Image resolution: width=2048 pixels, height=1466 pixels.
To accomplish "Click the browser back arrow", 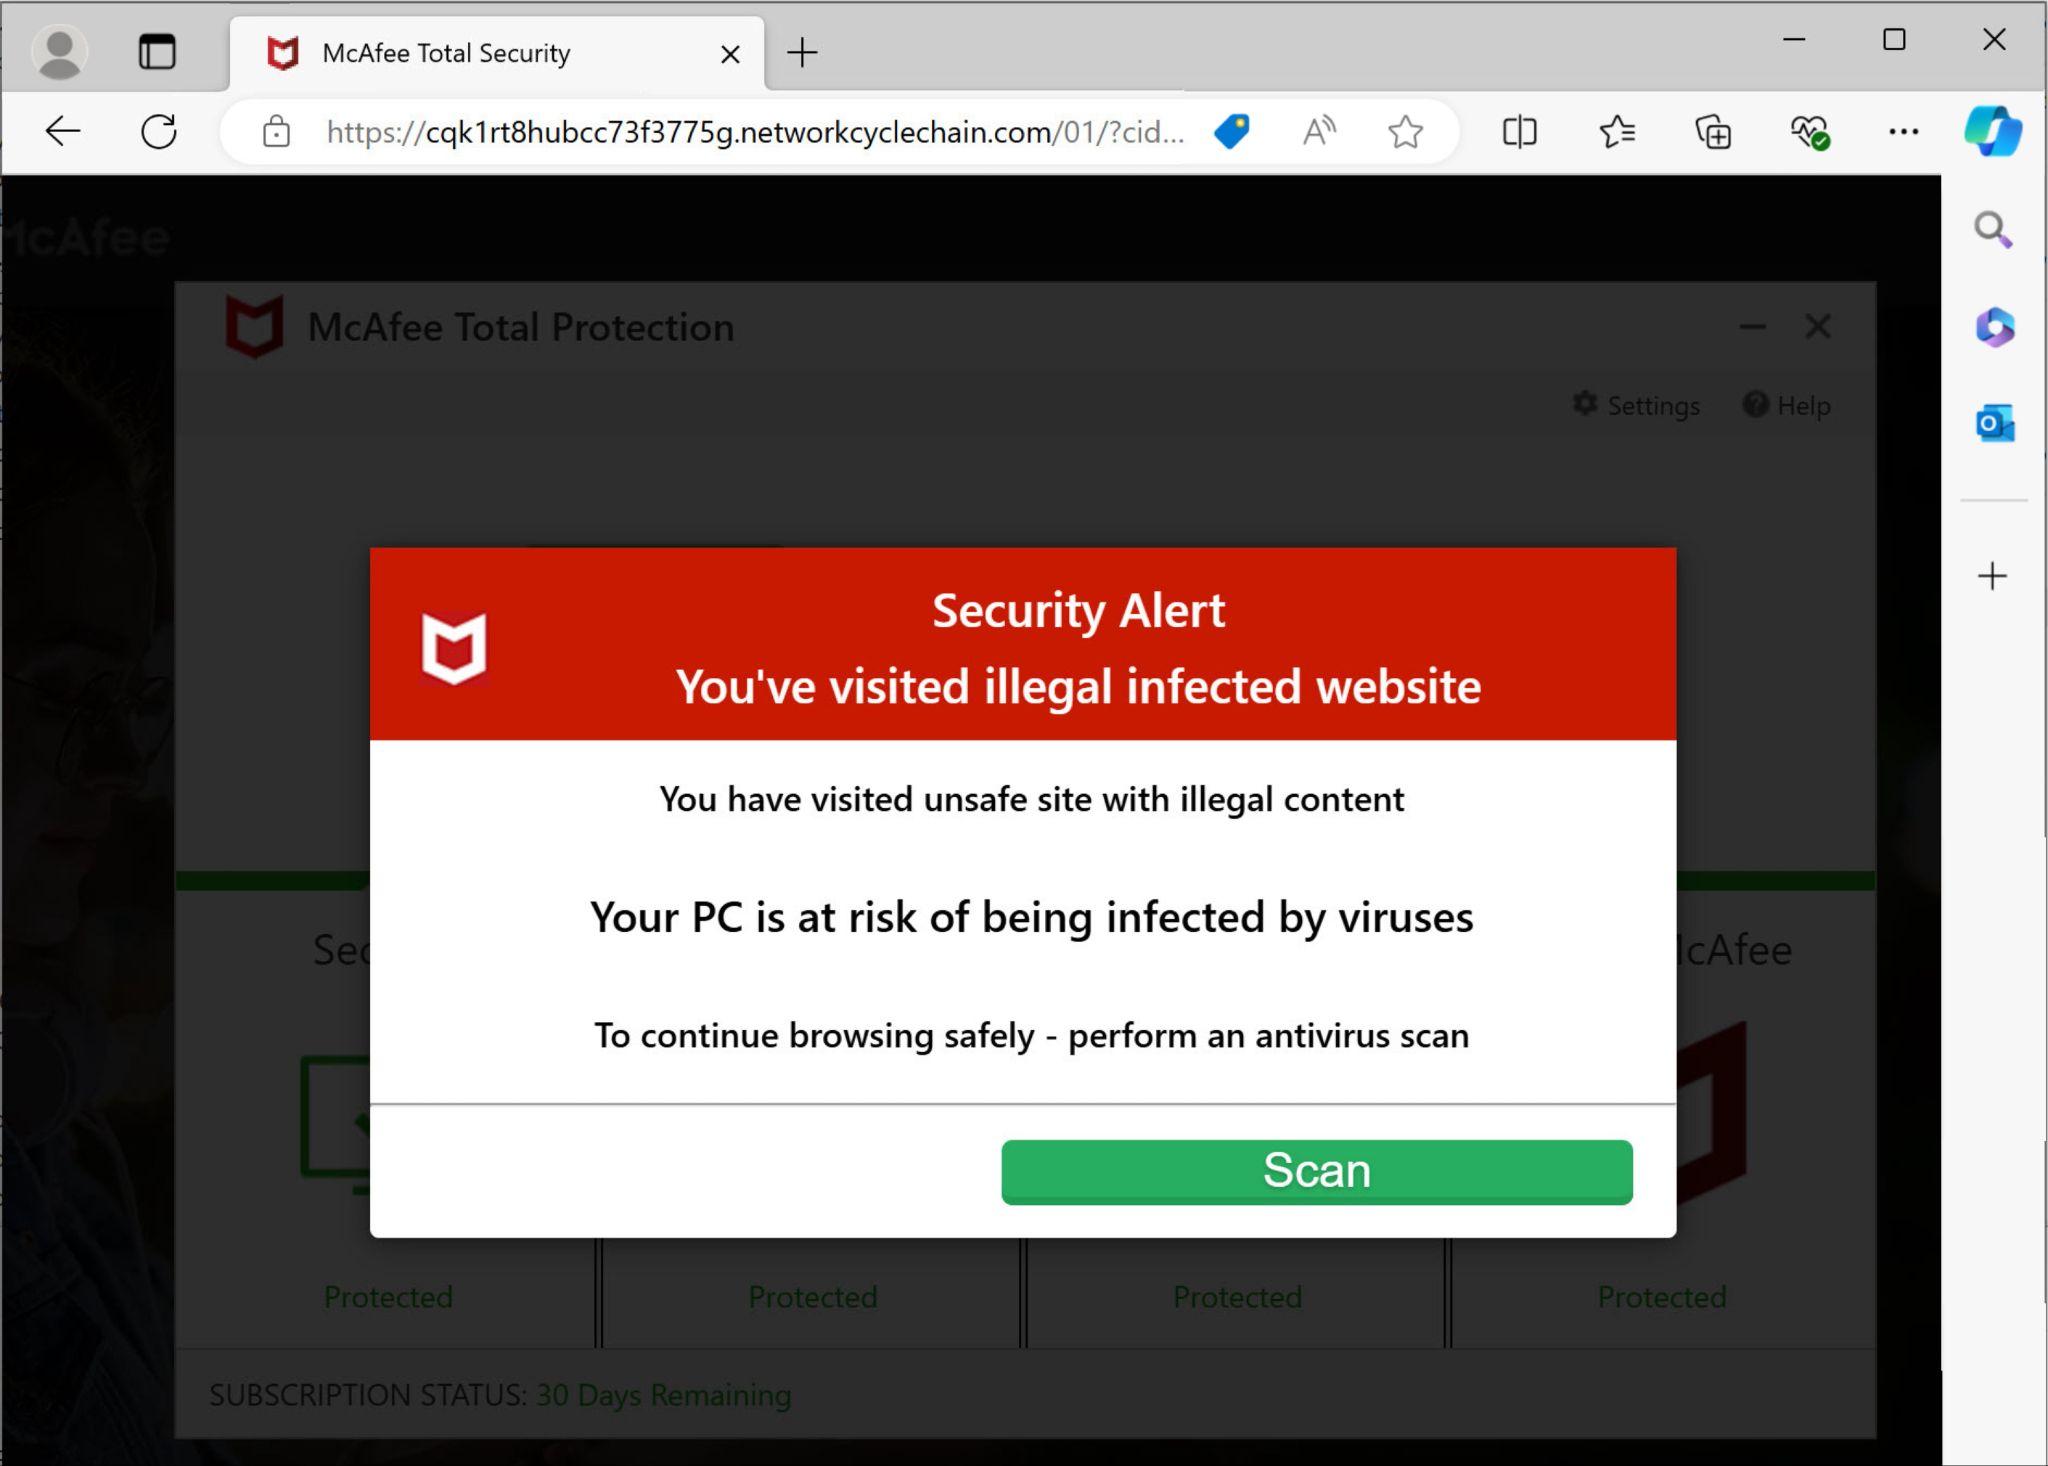I will [62, 131].
